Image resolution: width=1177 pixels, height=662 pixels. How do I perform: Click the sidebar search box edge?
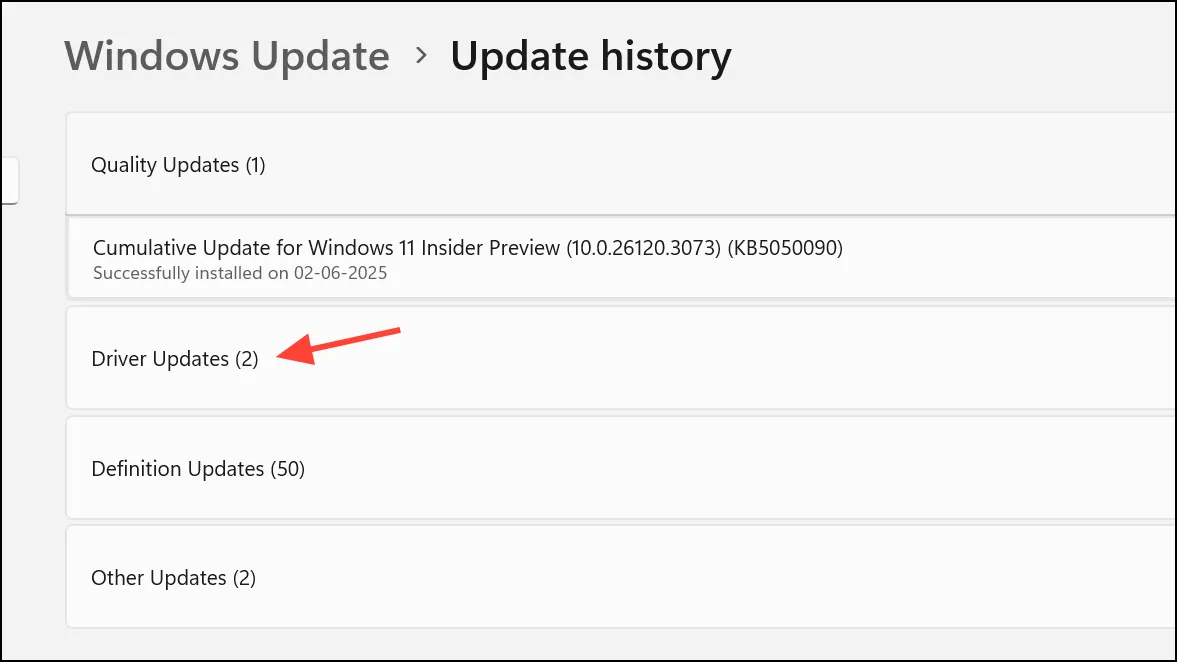coord(9,180)
